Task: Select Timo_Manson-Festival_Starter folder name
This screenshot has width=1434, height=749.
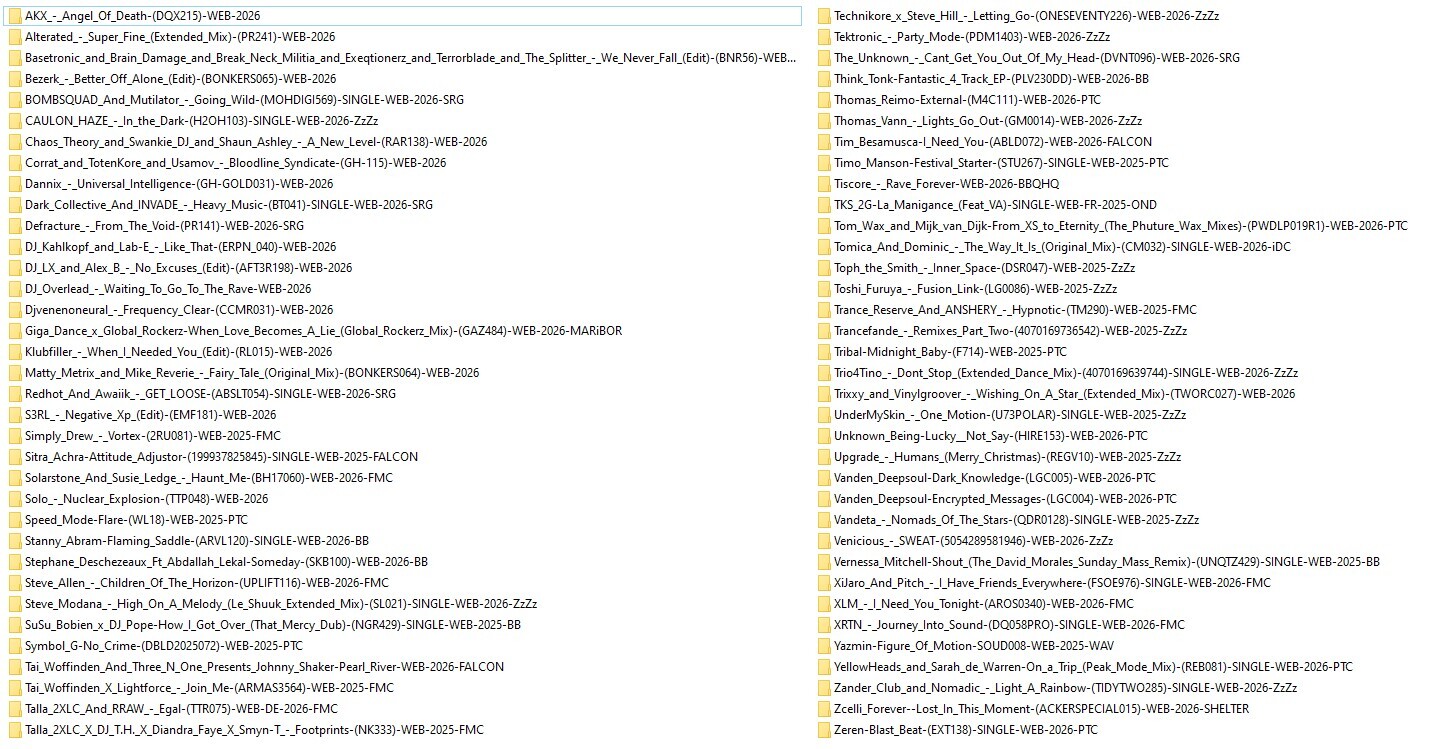Action: (x=1002, y=163)
